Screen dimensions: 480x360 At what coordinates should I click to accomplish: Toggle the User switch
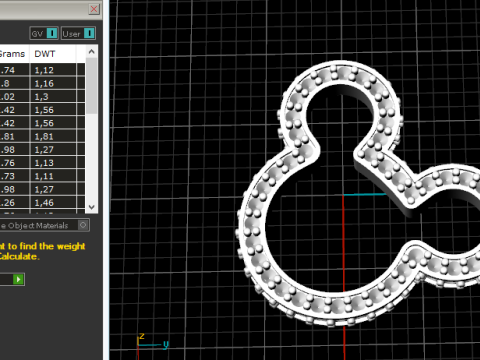78,33
